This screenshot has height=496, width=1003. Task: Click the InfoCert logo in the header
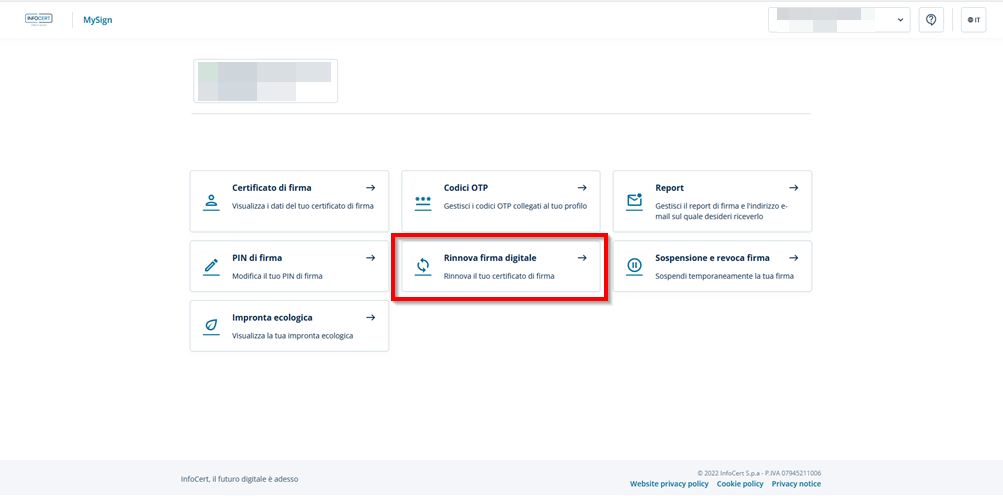pos(38,19)
